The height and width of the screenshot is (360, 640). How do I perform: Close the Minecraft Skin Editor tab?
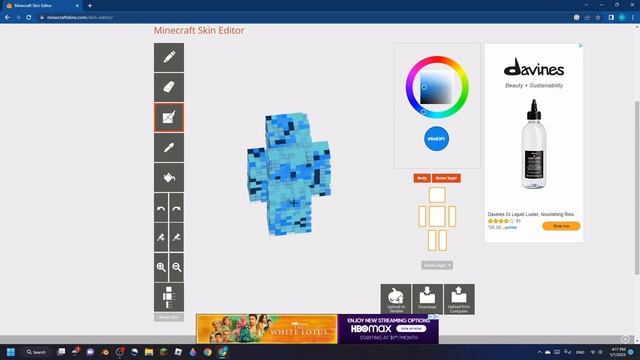77,6
